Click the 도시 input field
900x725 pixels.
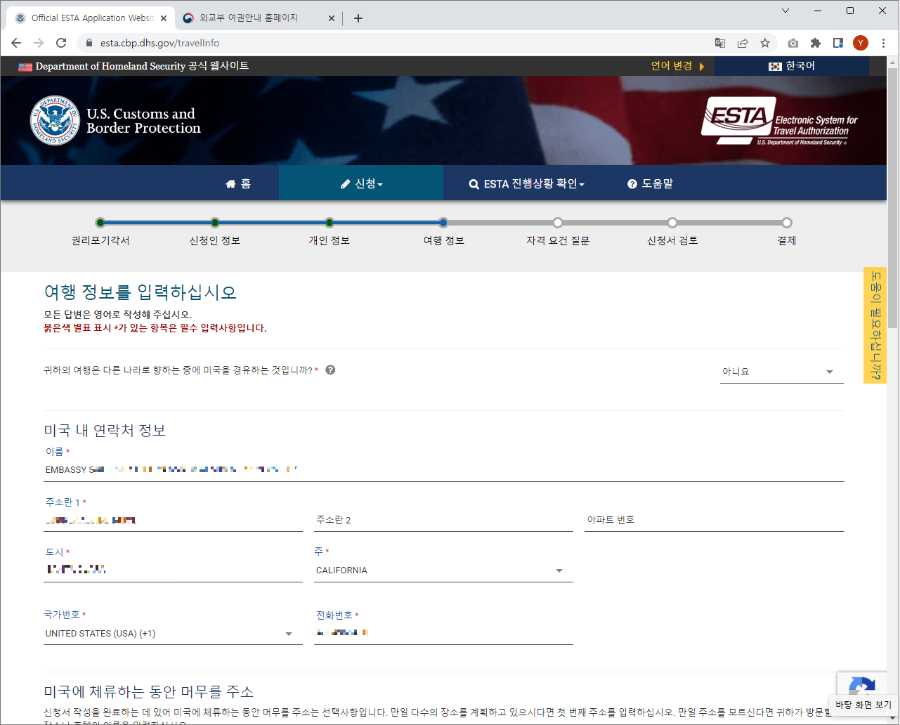173,571
